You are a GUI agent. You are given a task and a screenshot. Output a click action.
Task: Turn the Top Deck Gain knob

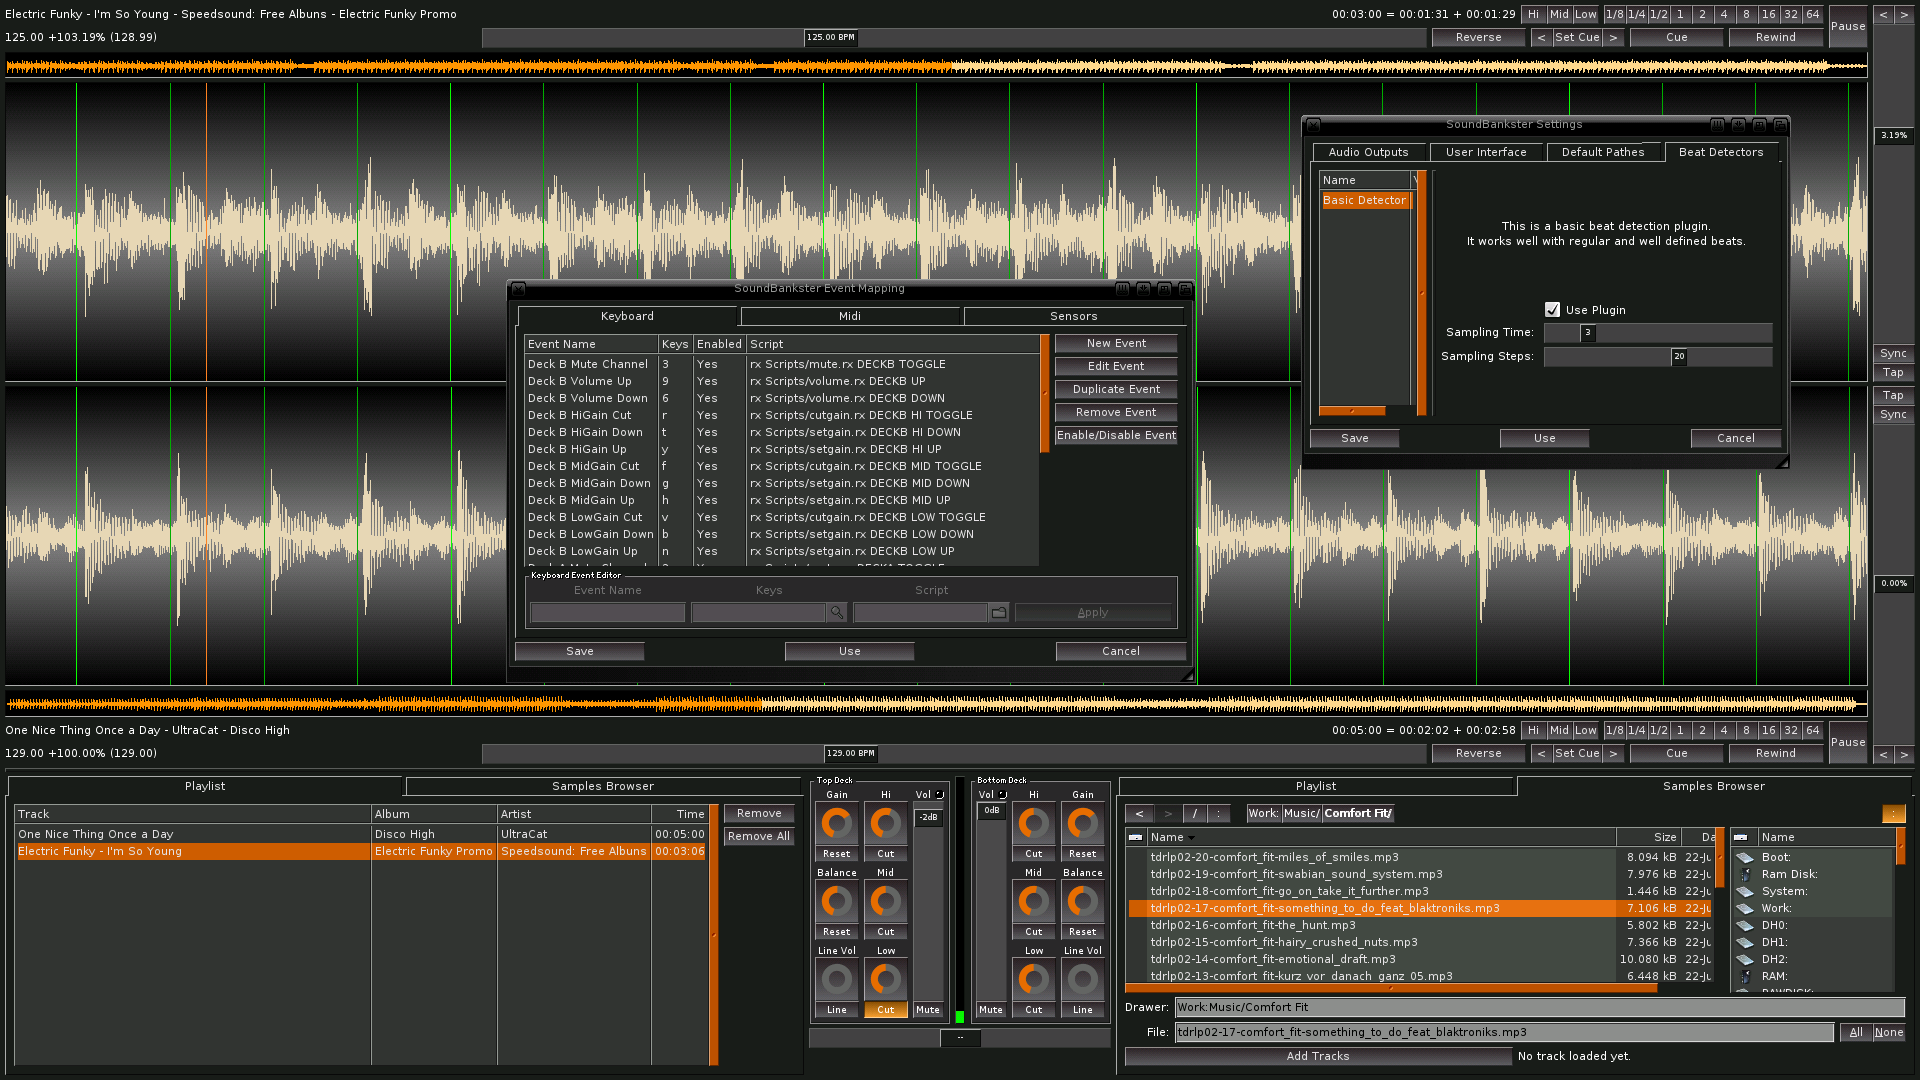coord(836,824)
